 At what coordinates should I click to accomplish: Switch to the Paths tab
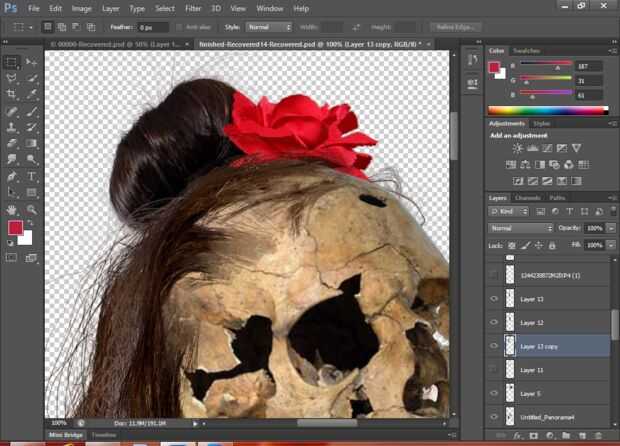click(x=557, y=198)
